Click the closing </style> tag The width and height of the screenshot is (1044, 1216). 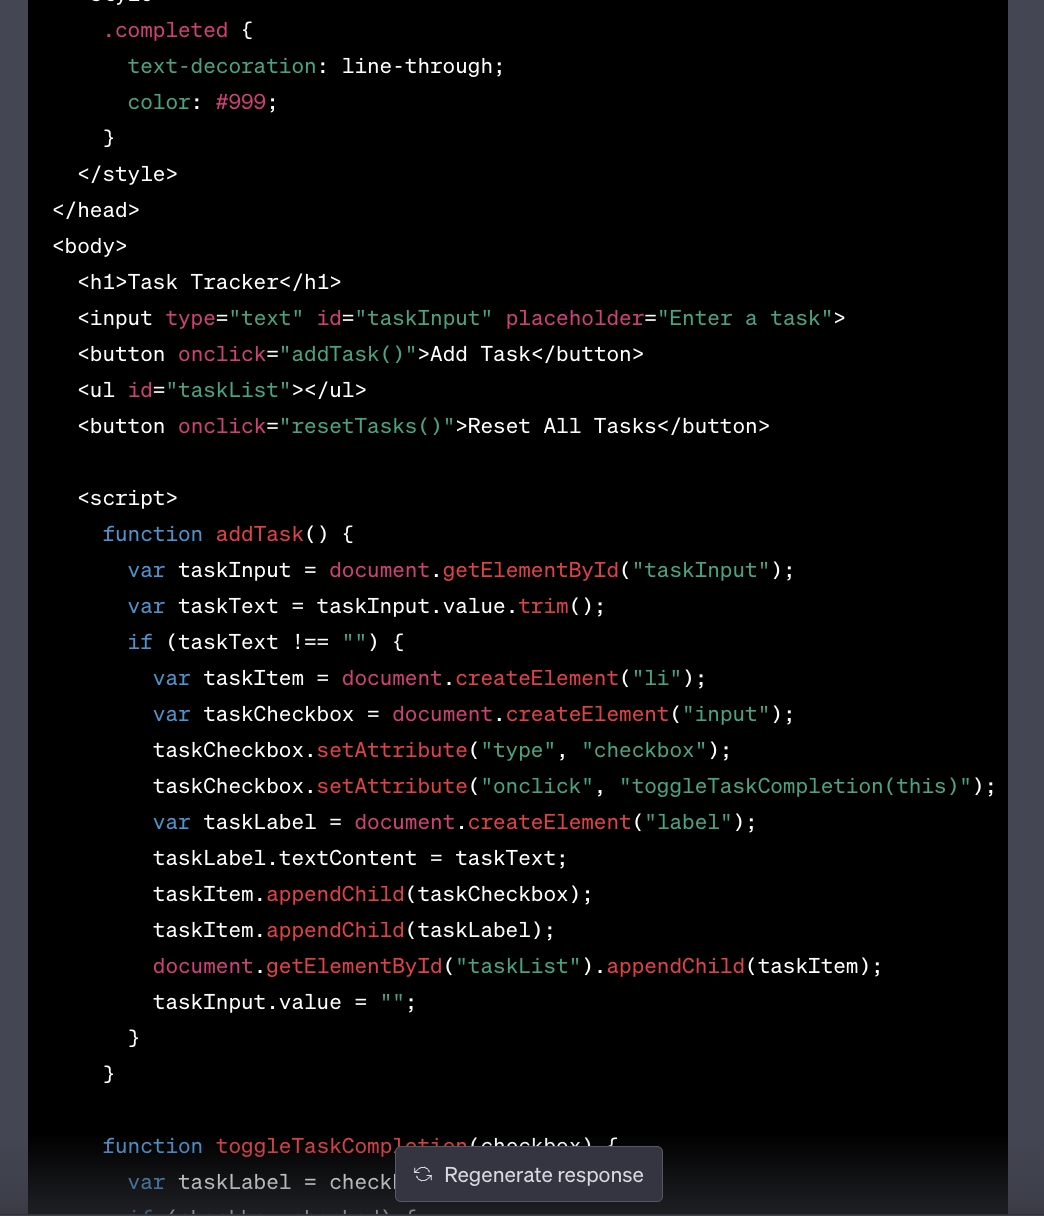pos(128,174)
